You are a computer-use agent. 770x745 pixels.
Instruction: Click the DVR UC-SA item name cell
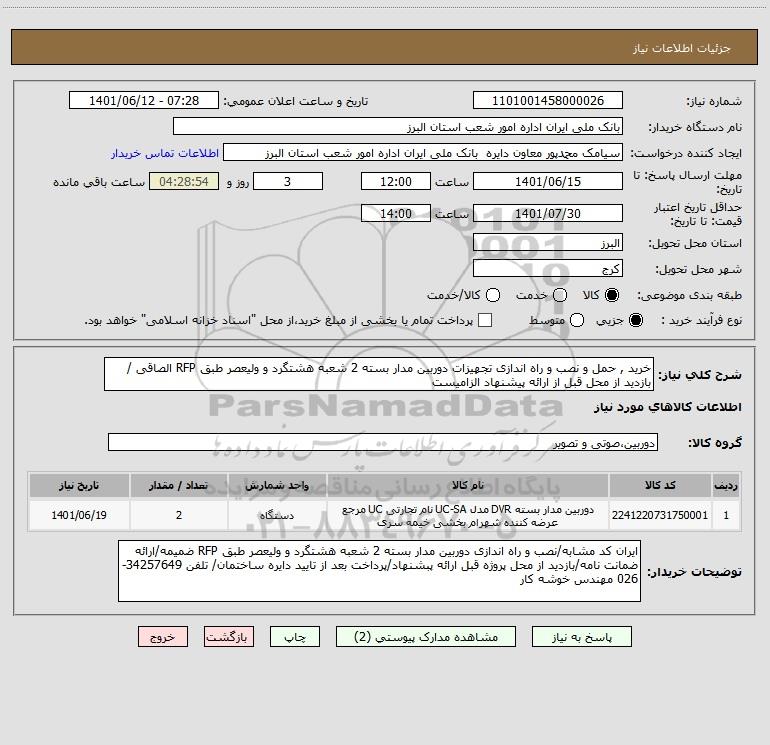[468, 515]
